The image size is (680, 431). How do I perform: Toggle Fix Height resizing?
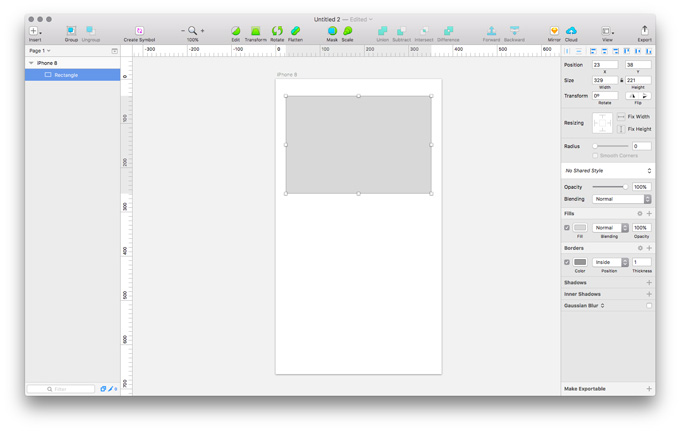(621, 129)
